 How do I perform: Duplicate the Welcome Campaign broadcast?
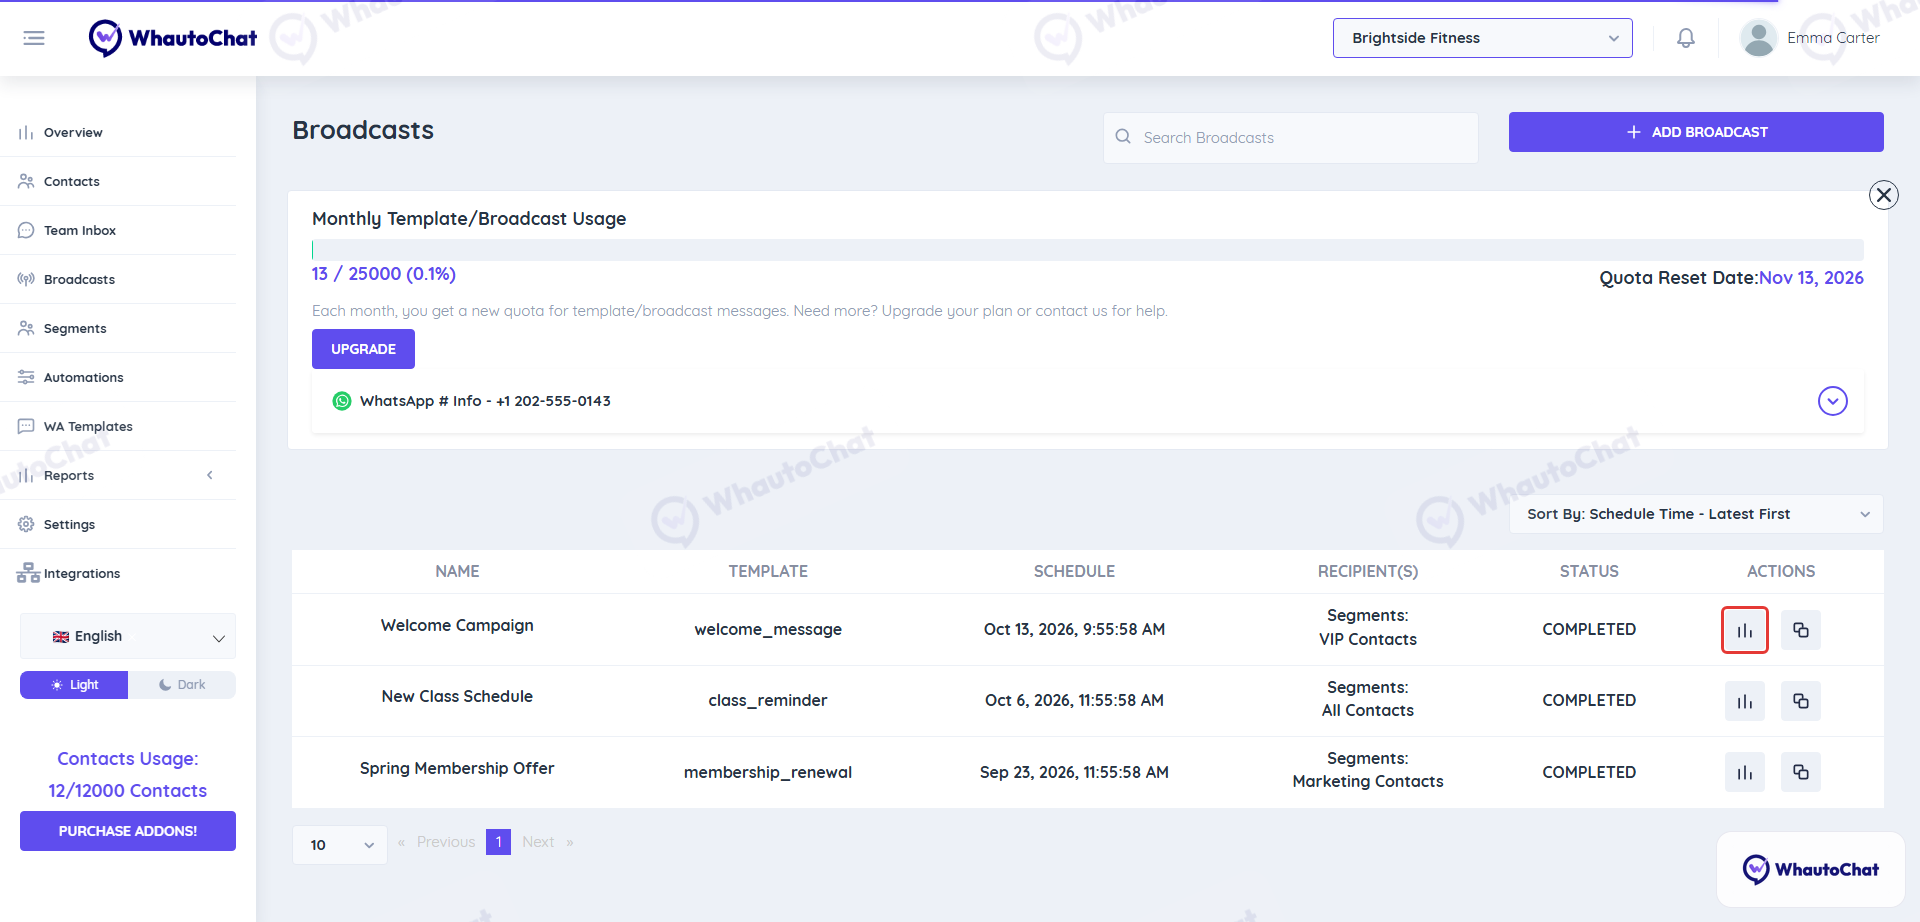click(1801, 630)
